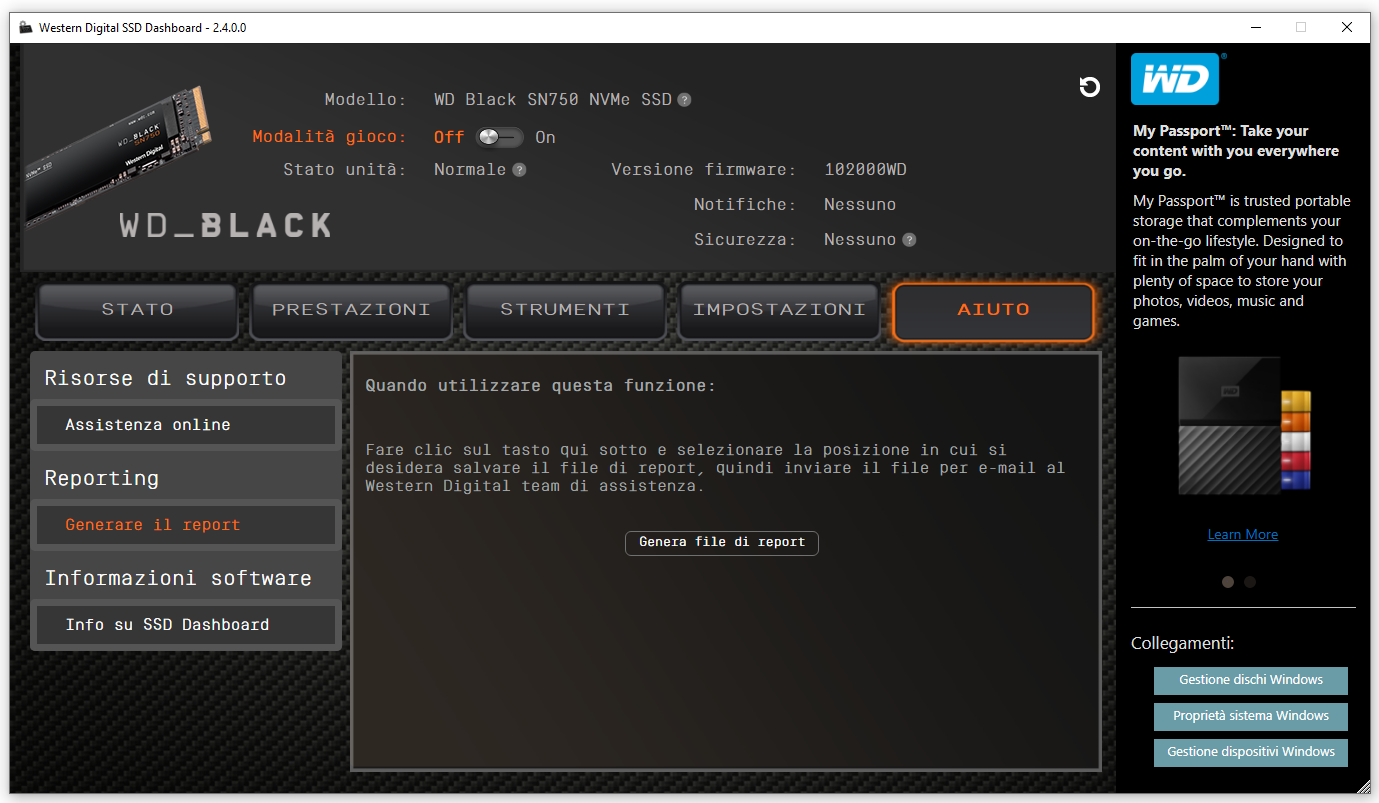
Task: Open Proprietà sistema Windows
Action: point(1251,716)
